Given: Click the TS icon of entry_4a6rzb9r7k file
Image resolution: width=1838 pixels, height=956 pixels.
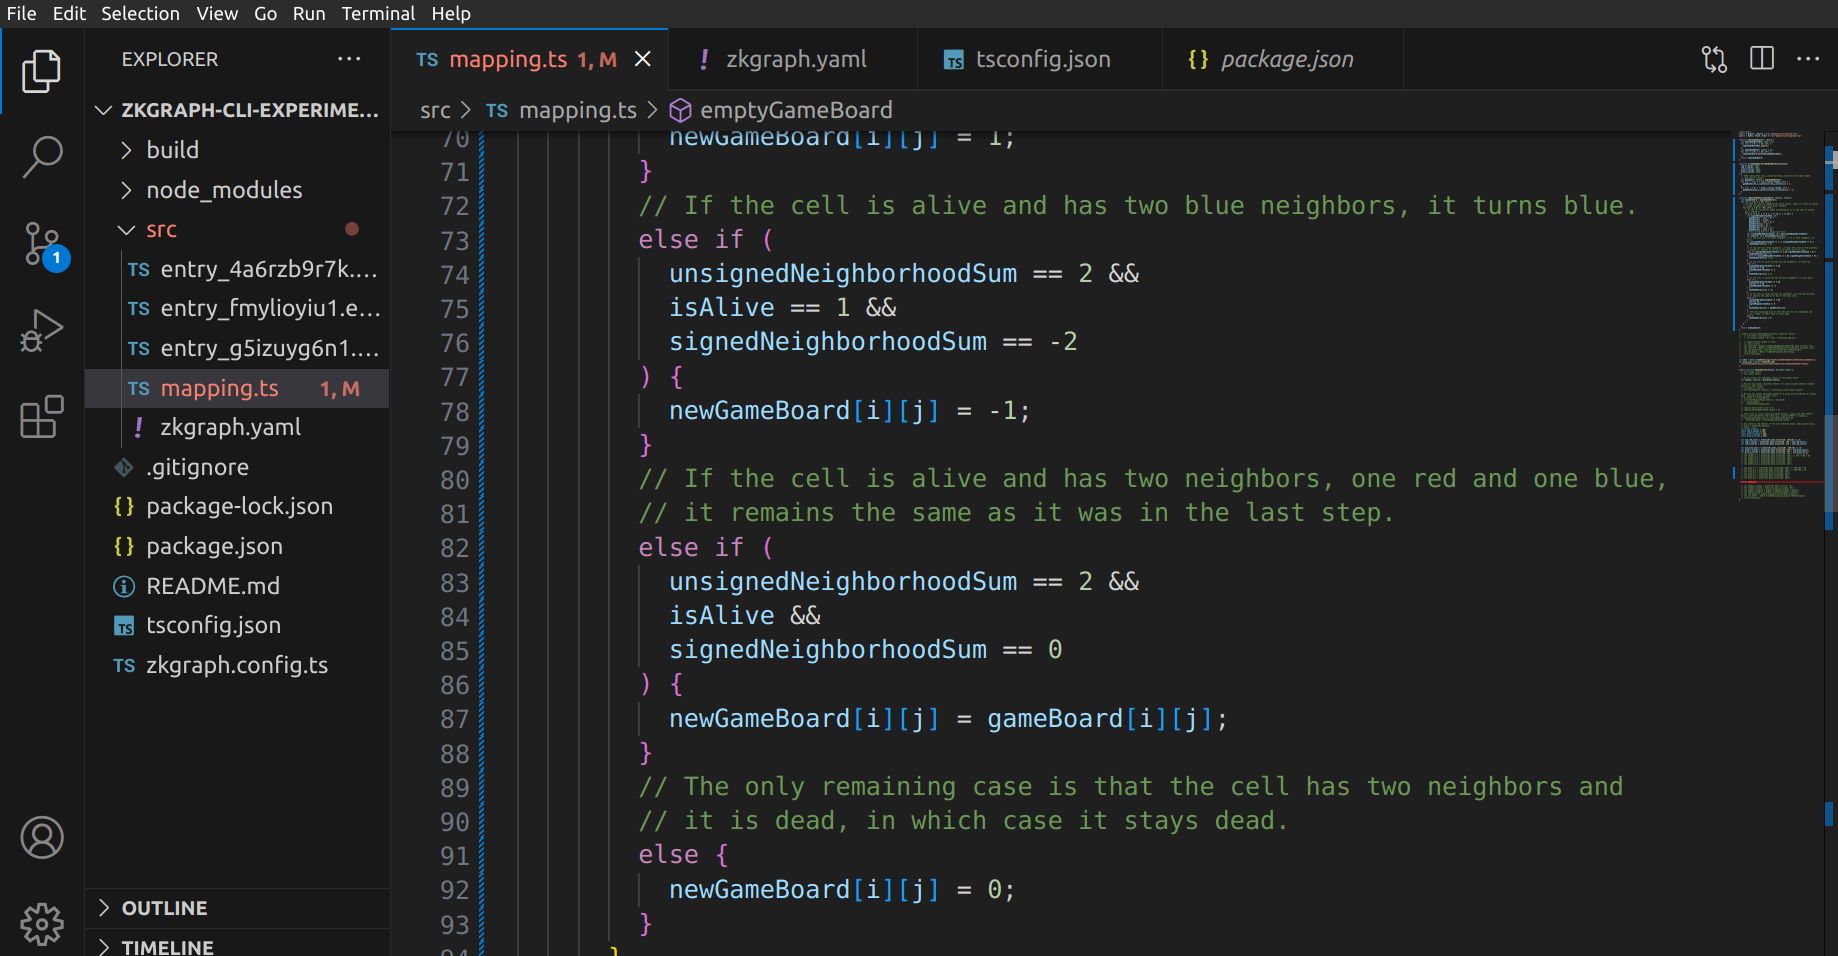Looking at the screenshot, I should 139,270.
